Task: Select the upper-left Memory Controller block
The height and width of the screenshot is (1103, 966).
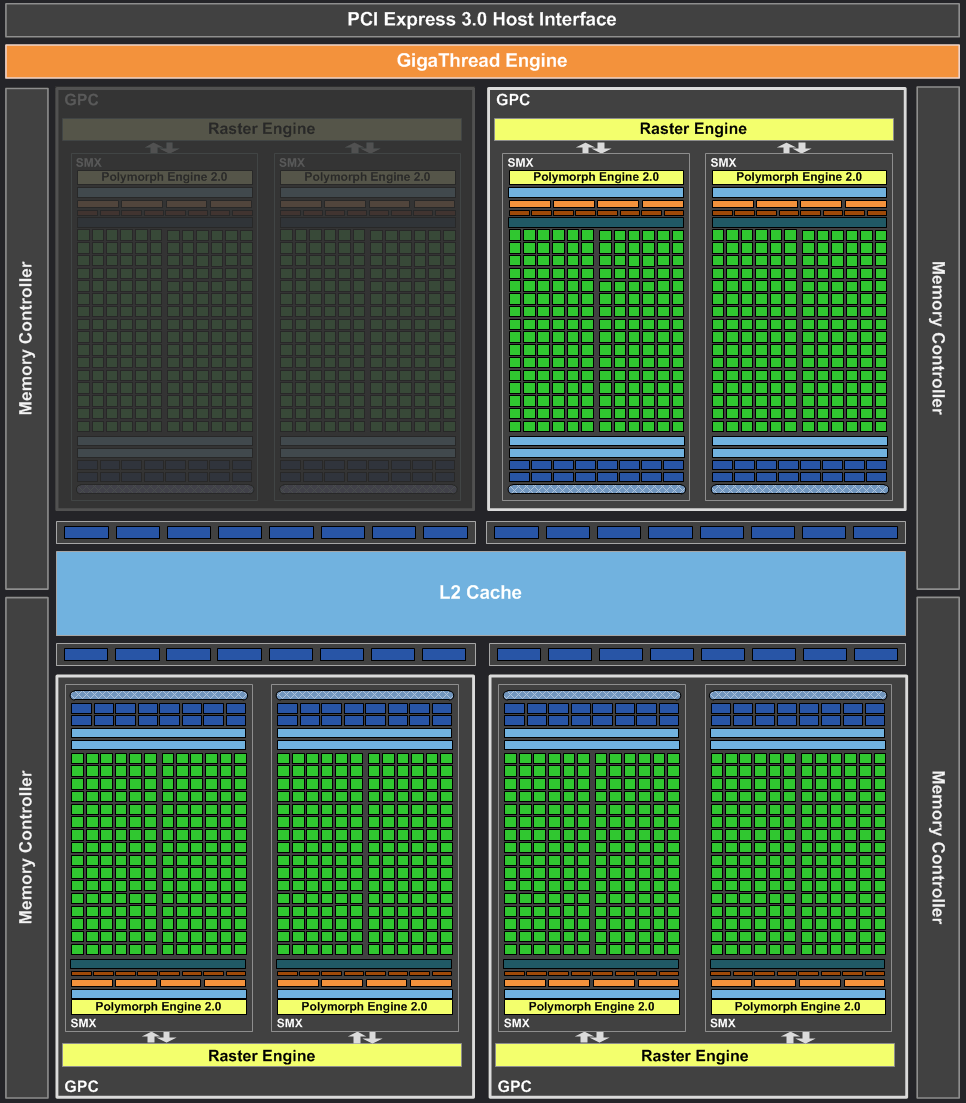Action: 26,338
